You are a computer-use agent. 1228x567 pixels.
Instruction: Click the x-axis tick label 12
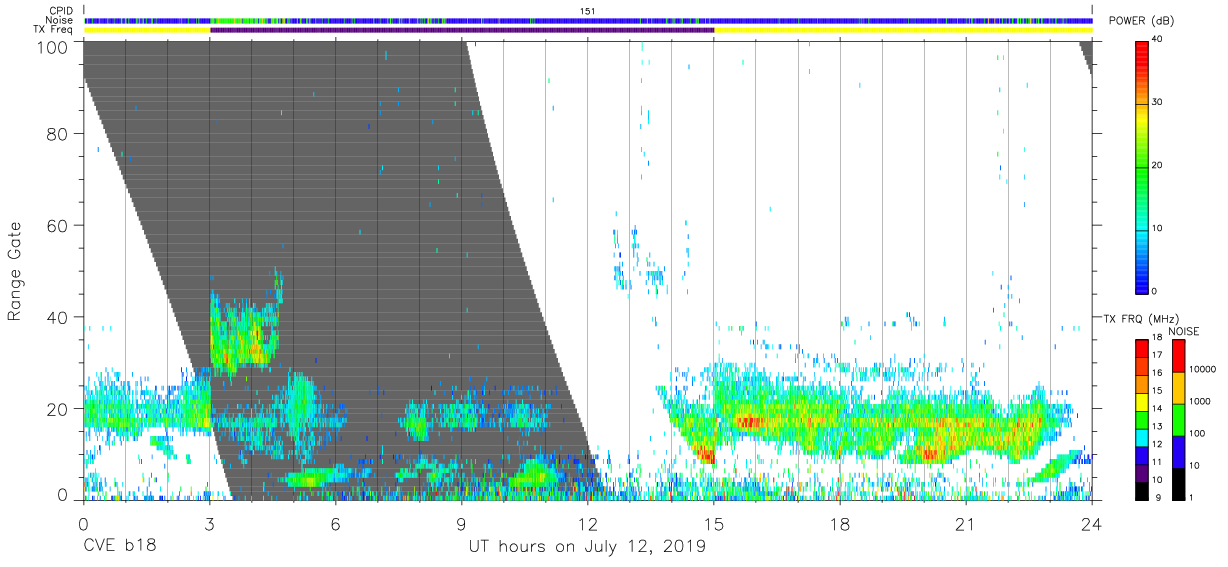coord(588,524)
